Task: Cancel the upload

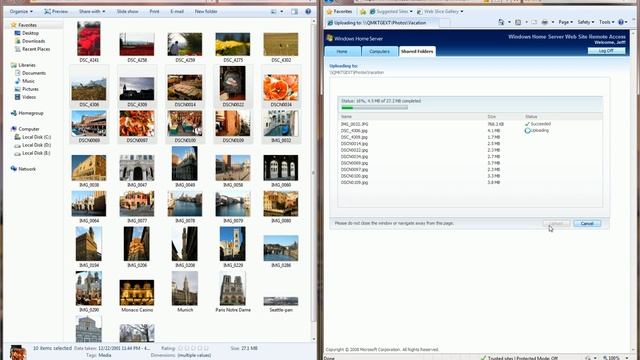Action: coord(587,223)
